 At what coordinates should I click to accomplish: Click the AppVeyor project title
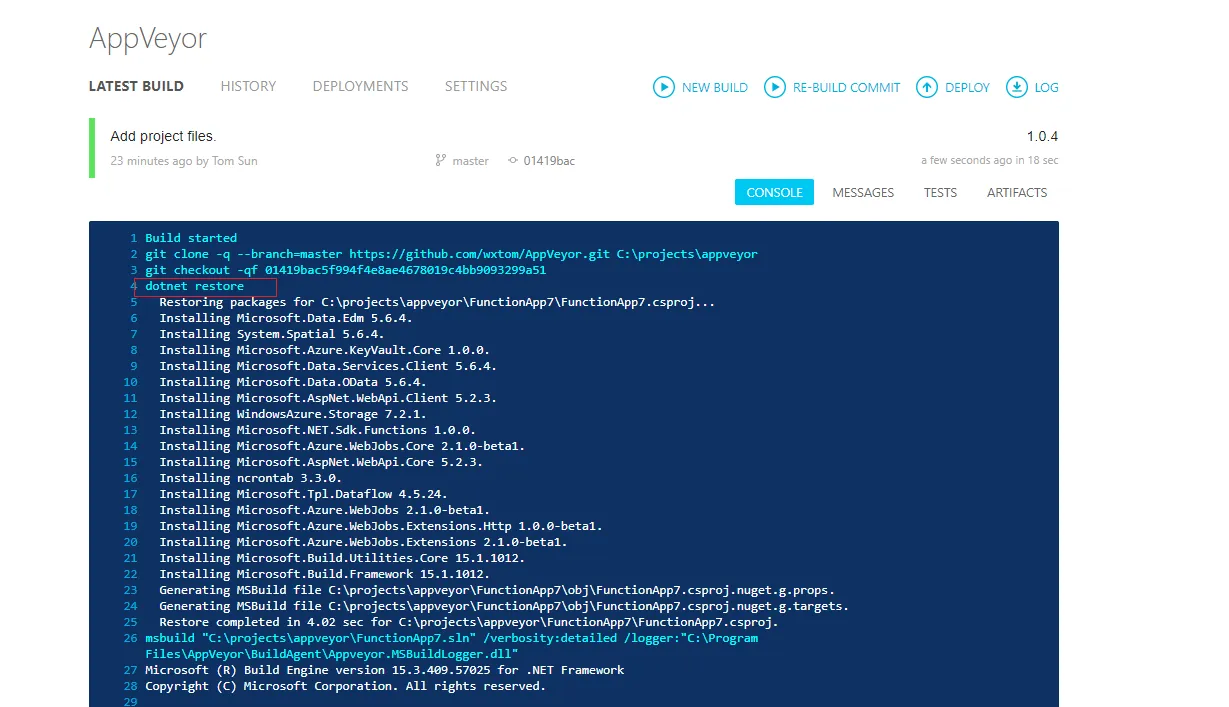coord(148,38)
